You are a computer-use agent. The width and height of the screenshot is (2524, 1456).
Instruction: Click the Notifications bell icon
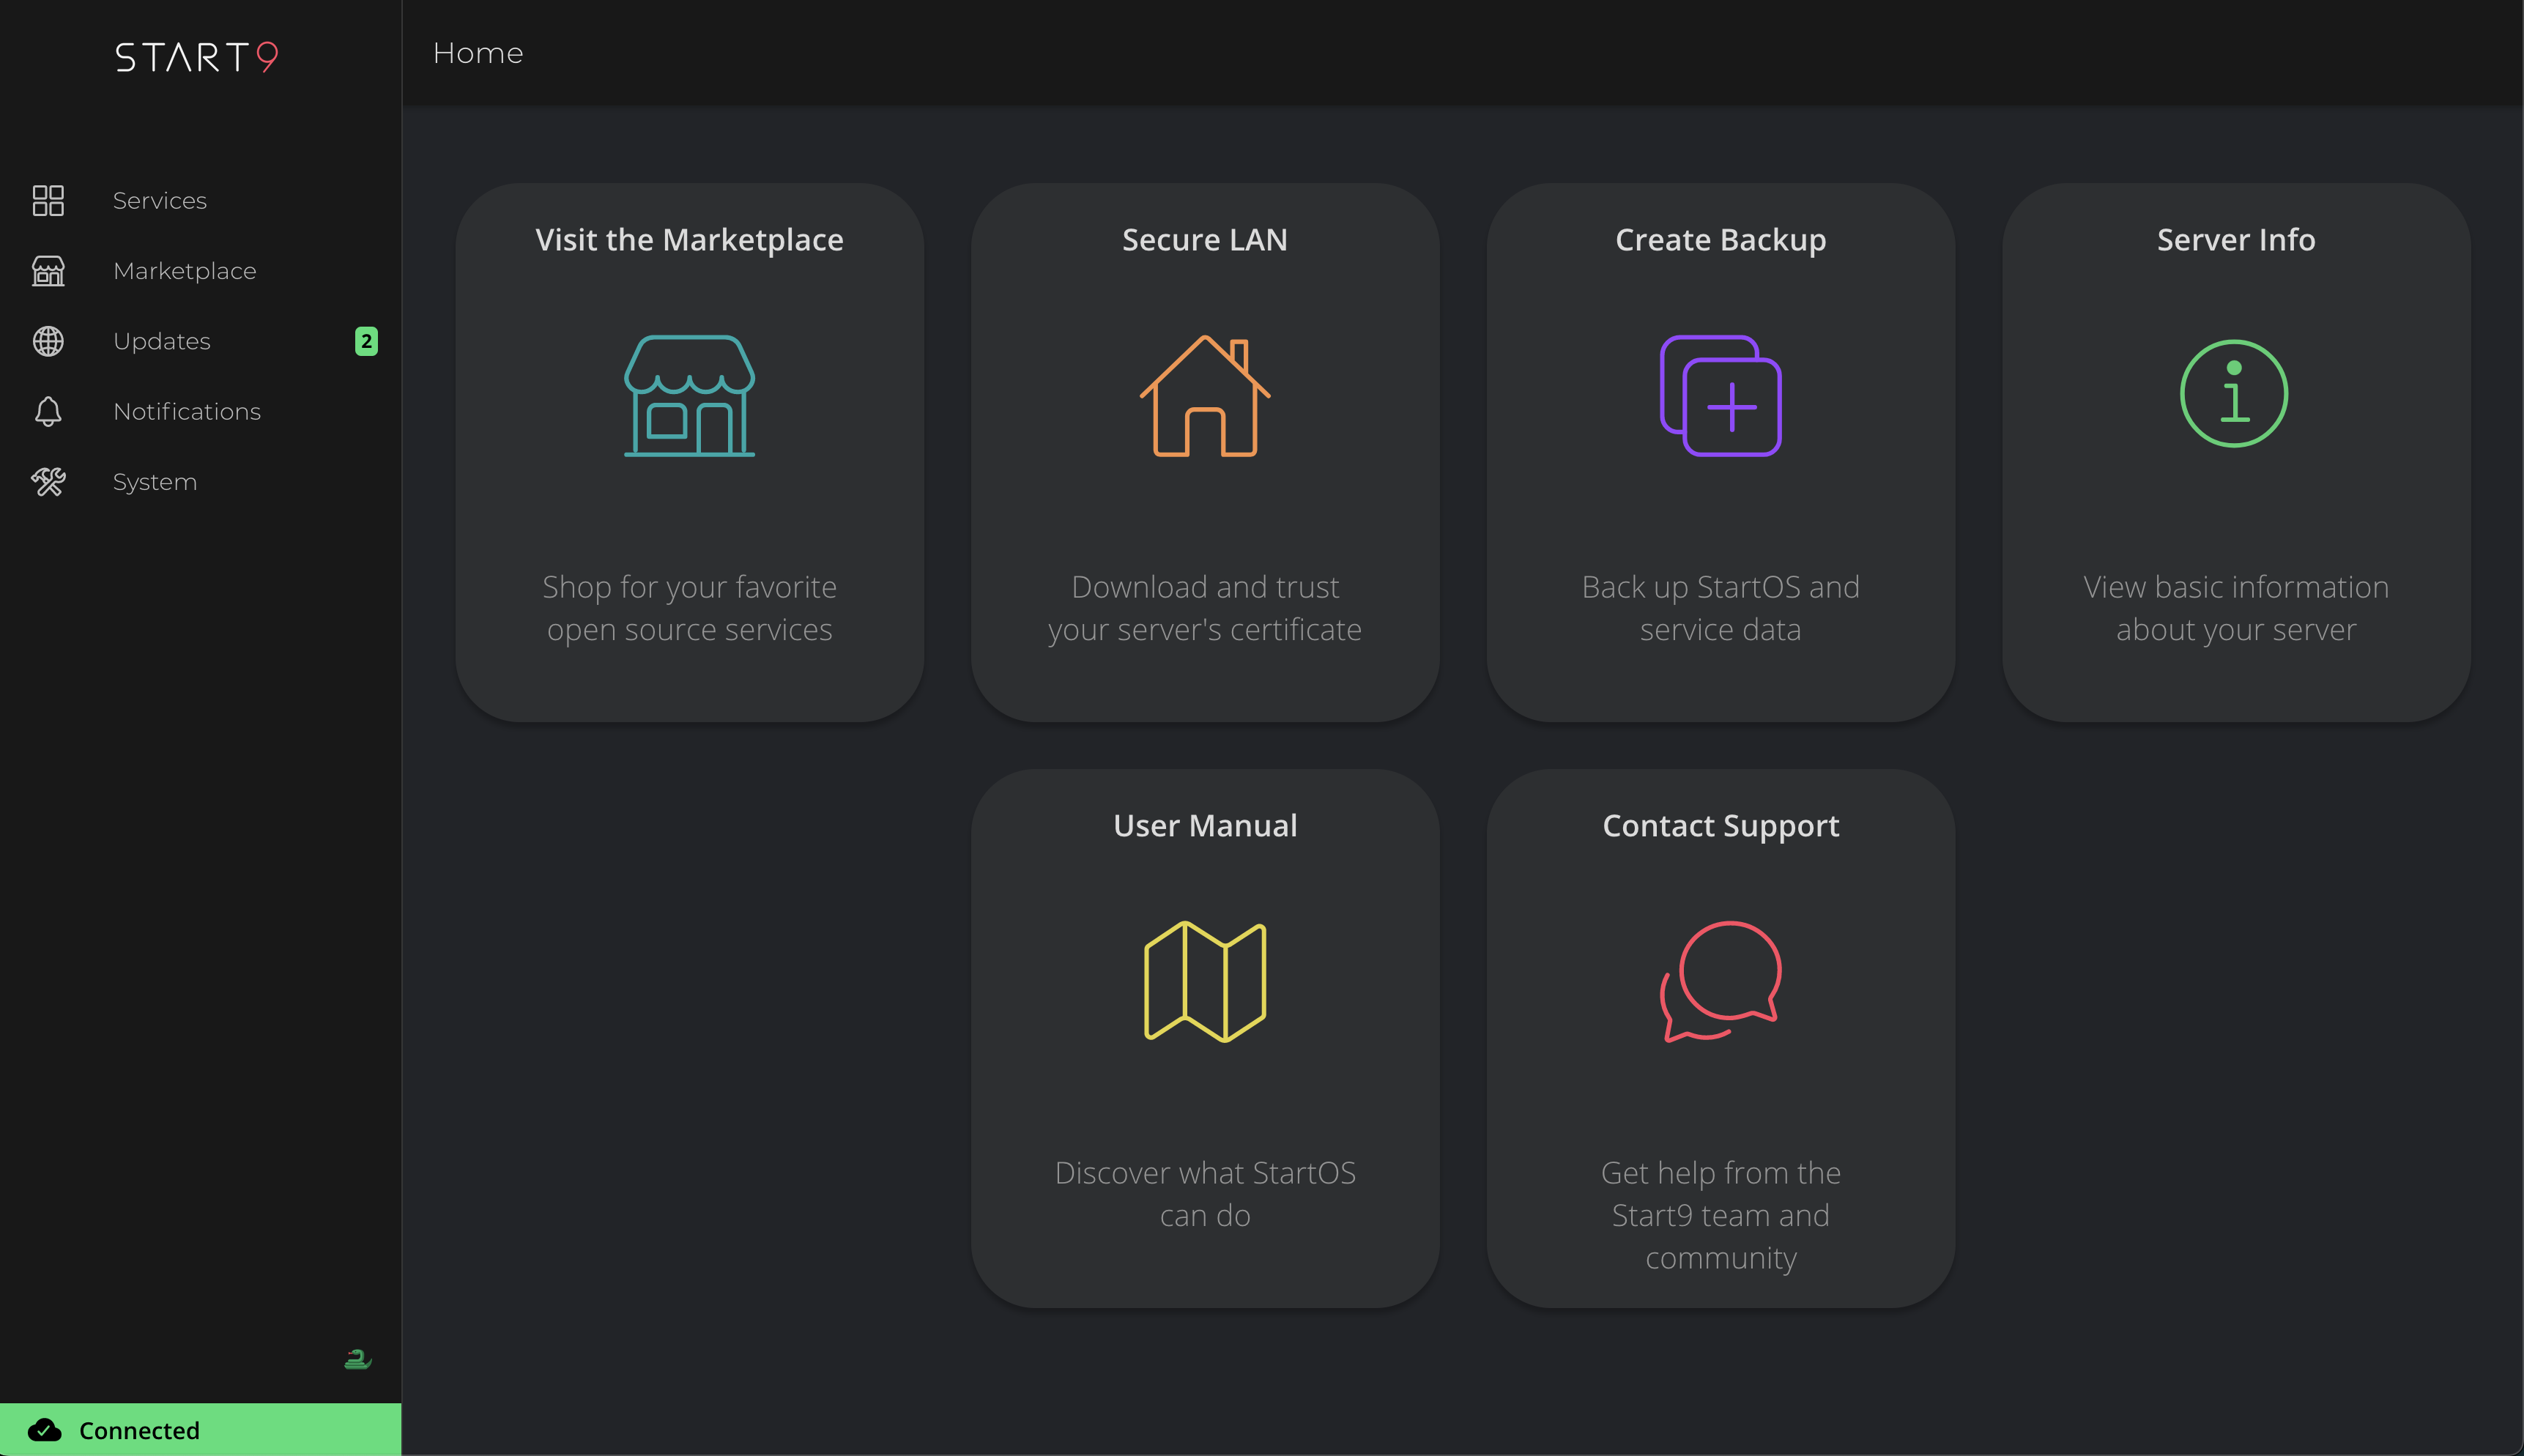click(x=48, y=411)
